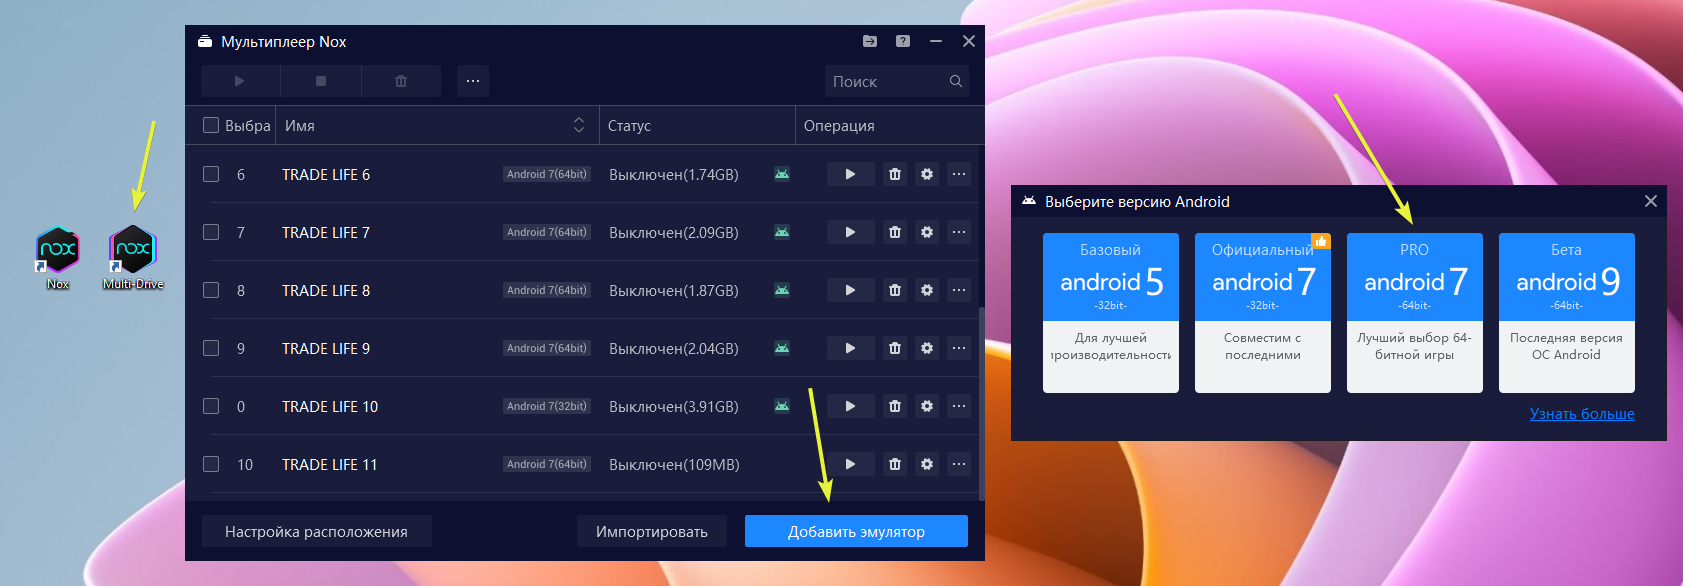1683x586 pixels.
Task: Click the Добавить эмулятор button
Action: click(x=856, y=531)
